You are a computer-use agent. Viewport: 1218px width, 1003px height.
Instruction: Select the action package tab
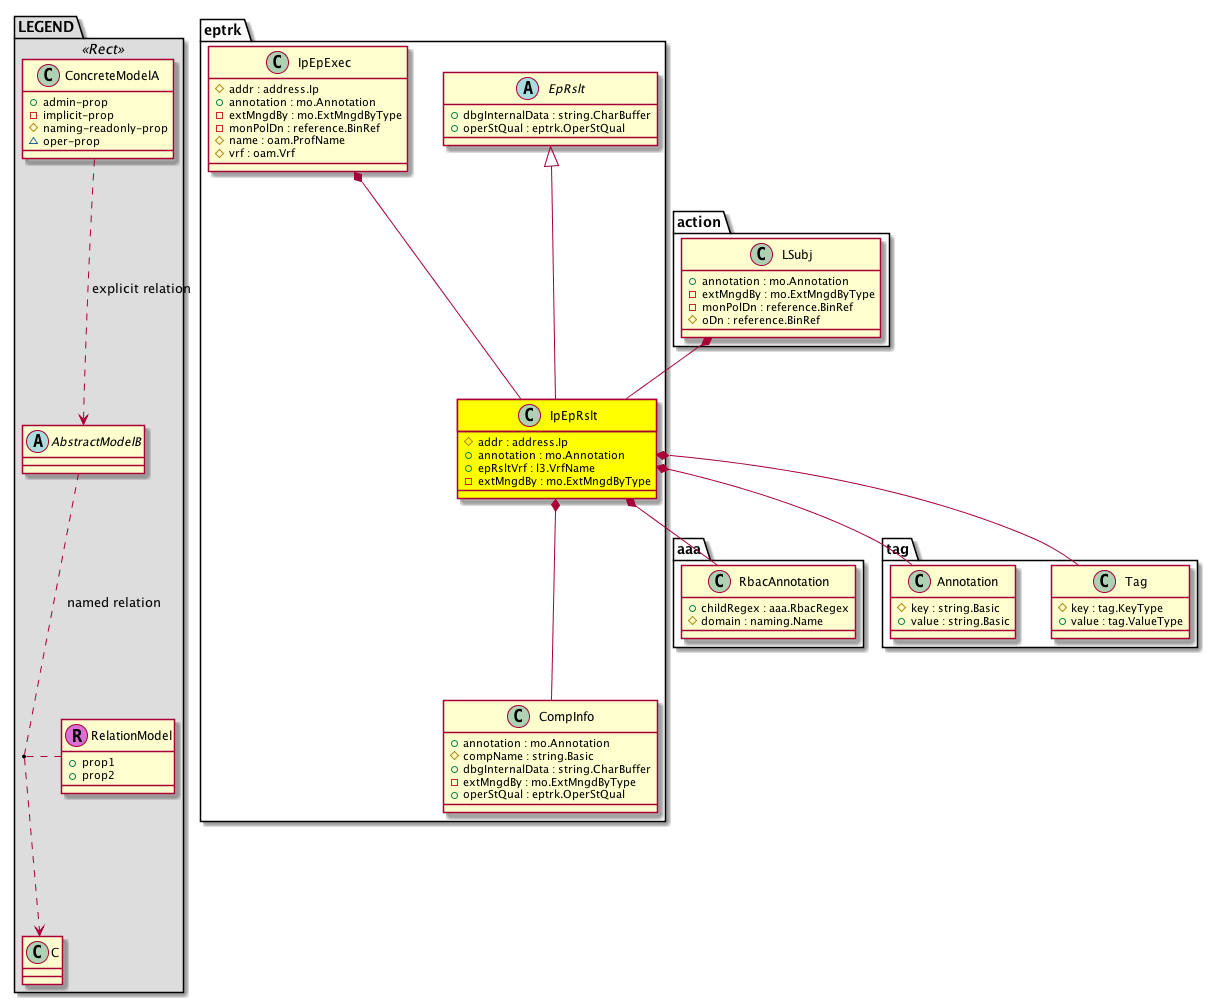(698, 222)
